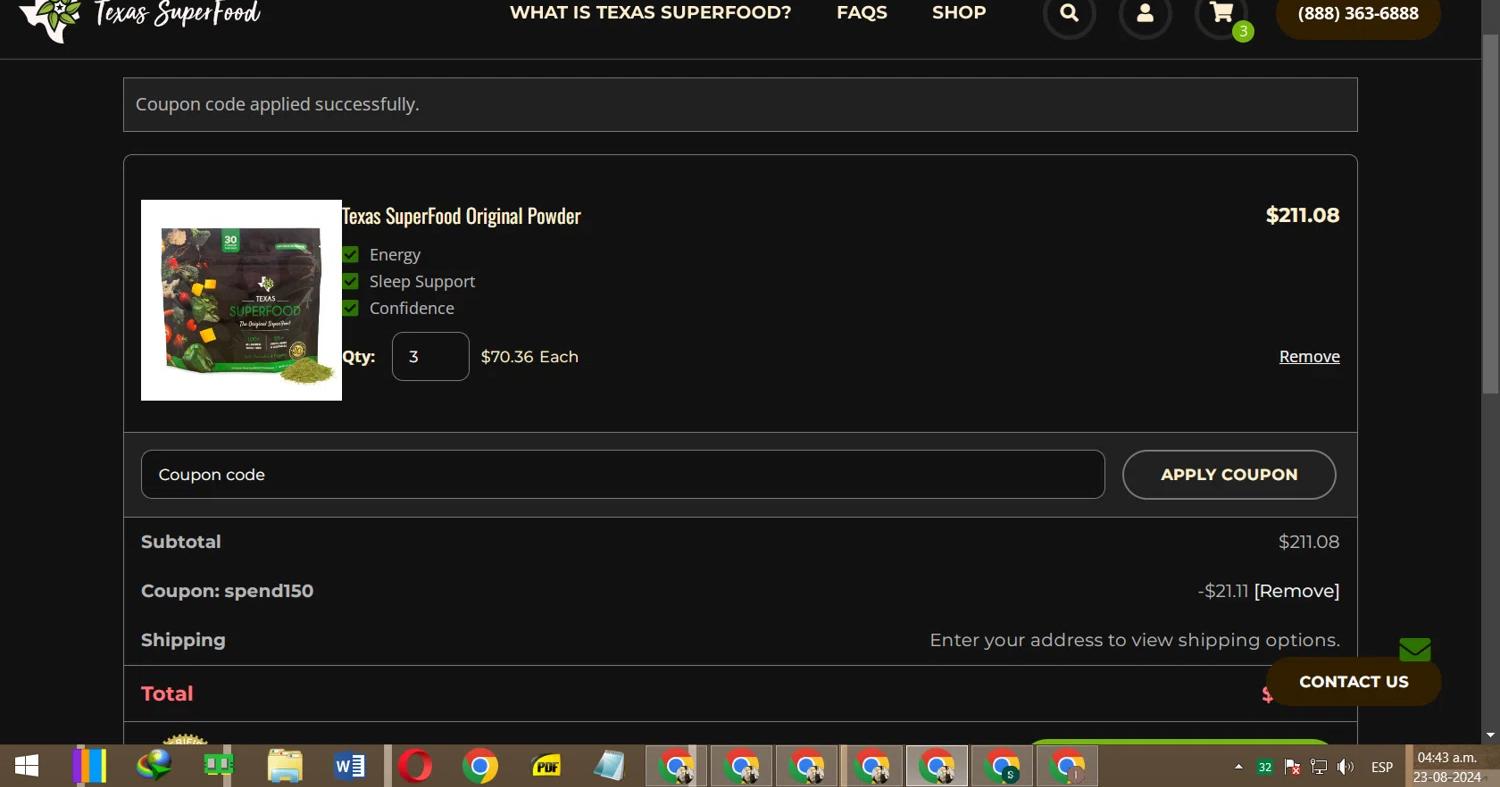Open the volume speaker tray icon

point(1346,767)
